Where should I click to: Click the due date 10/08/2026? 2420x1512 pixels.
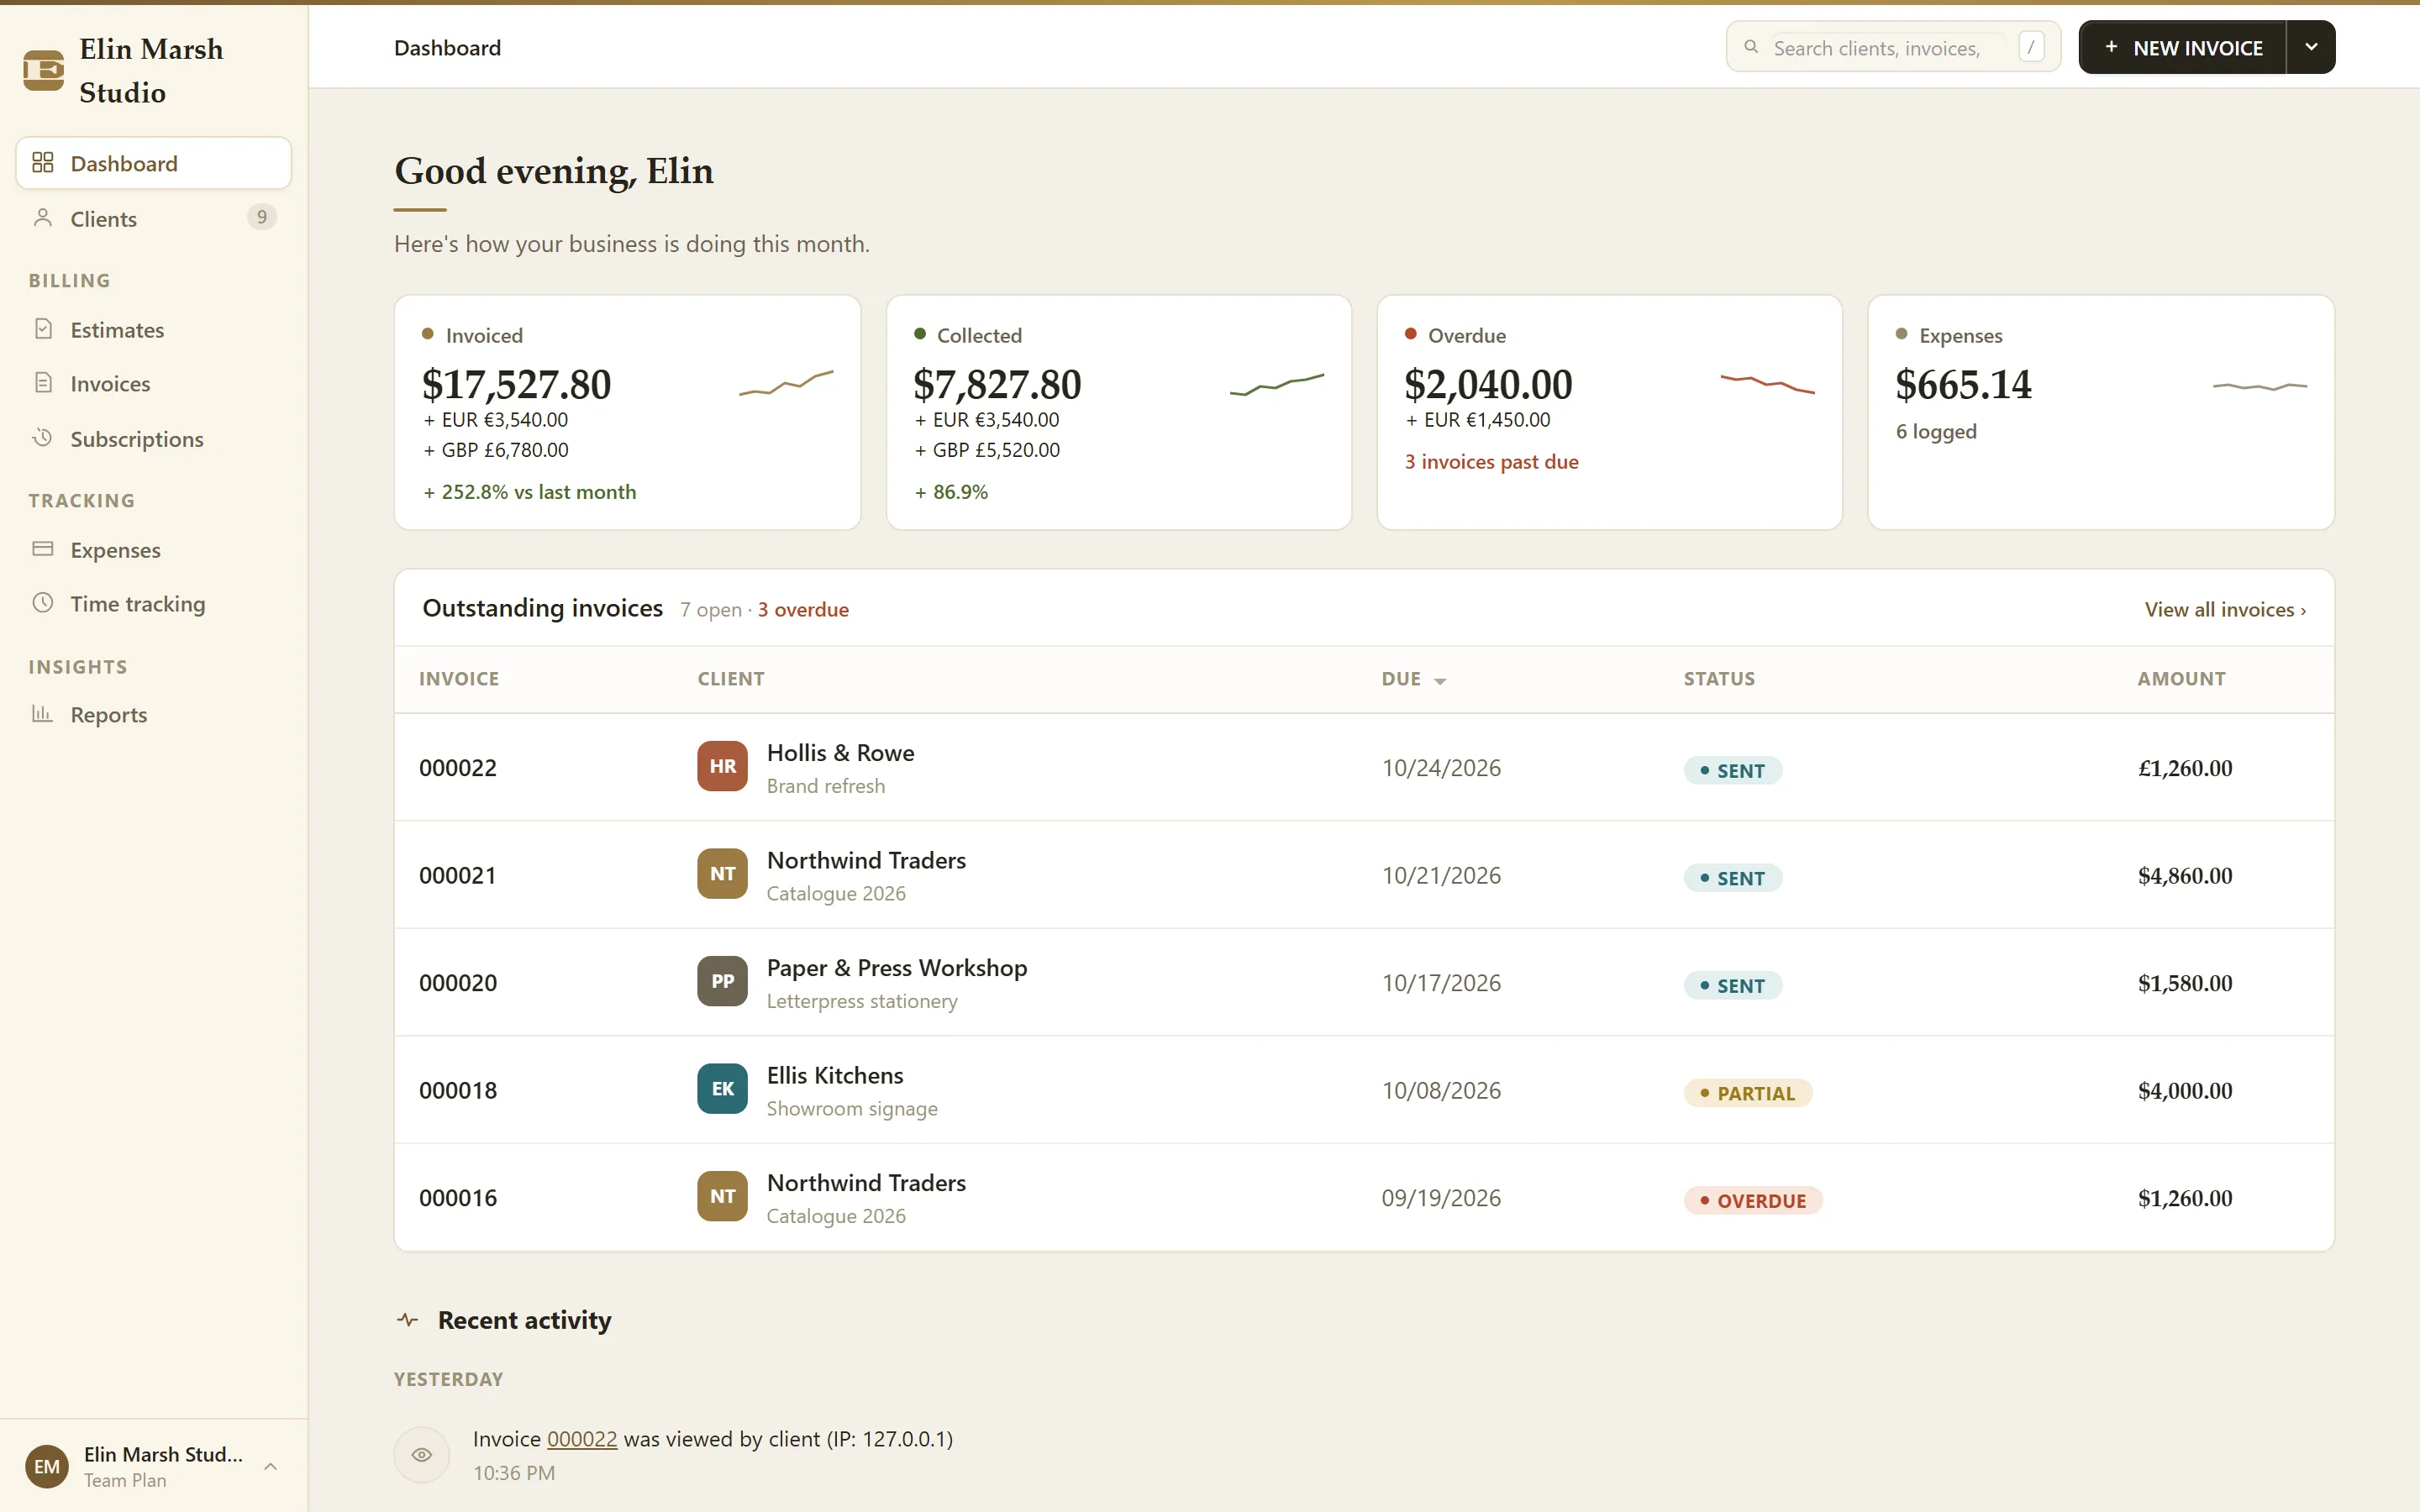(x=1441, y=1090)
